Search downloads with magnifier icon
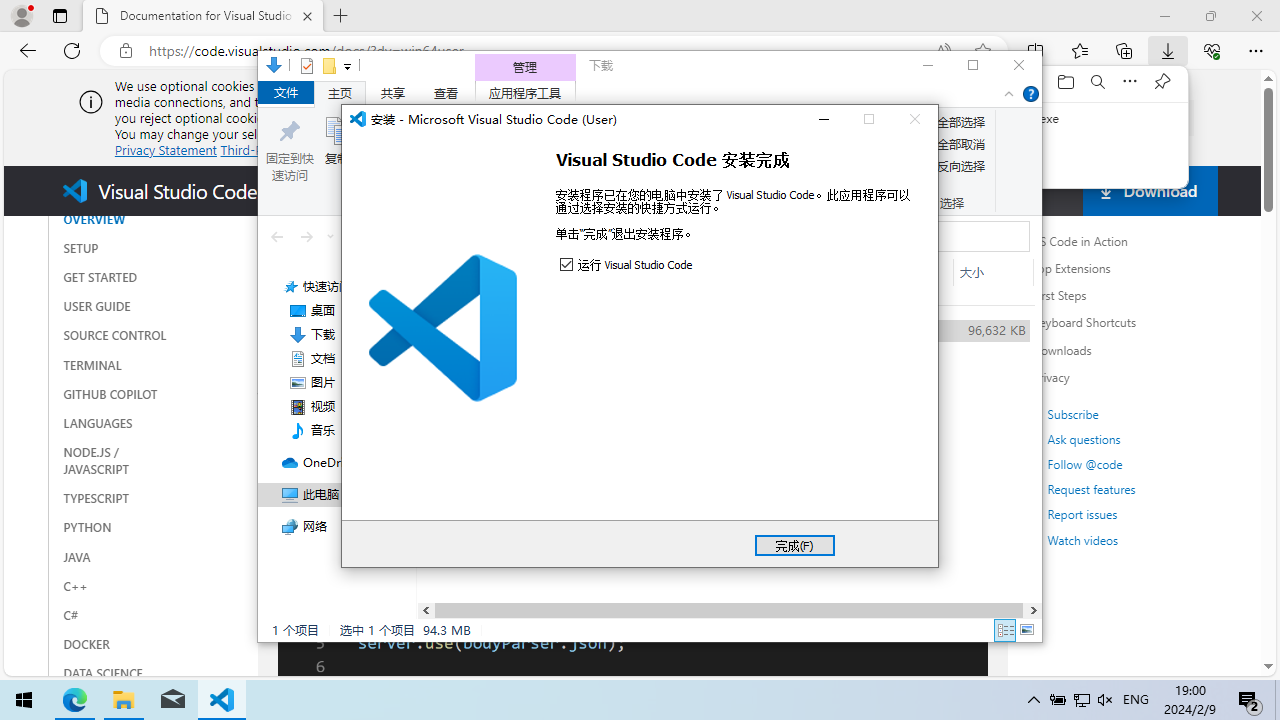 [1098, 82]
